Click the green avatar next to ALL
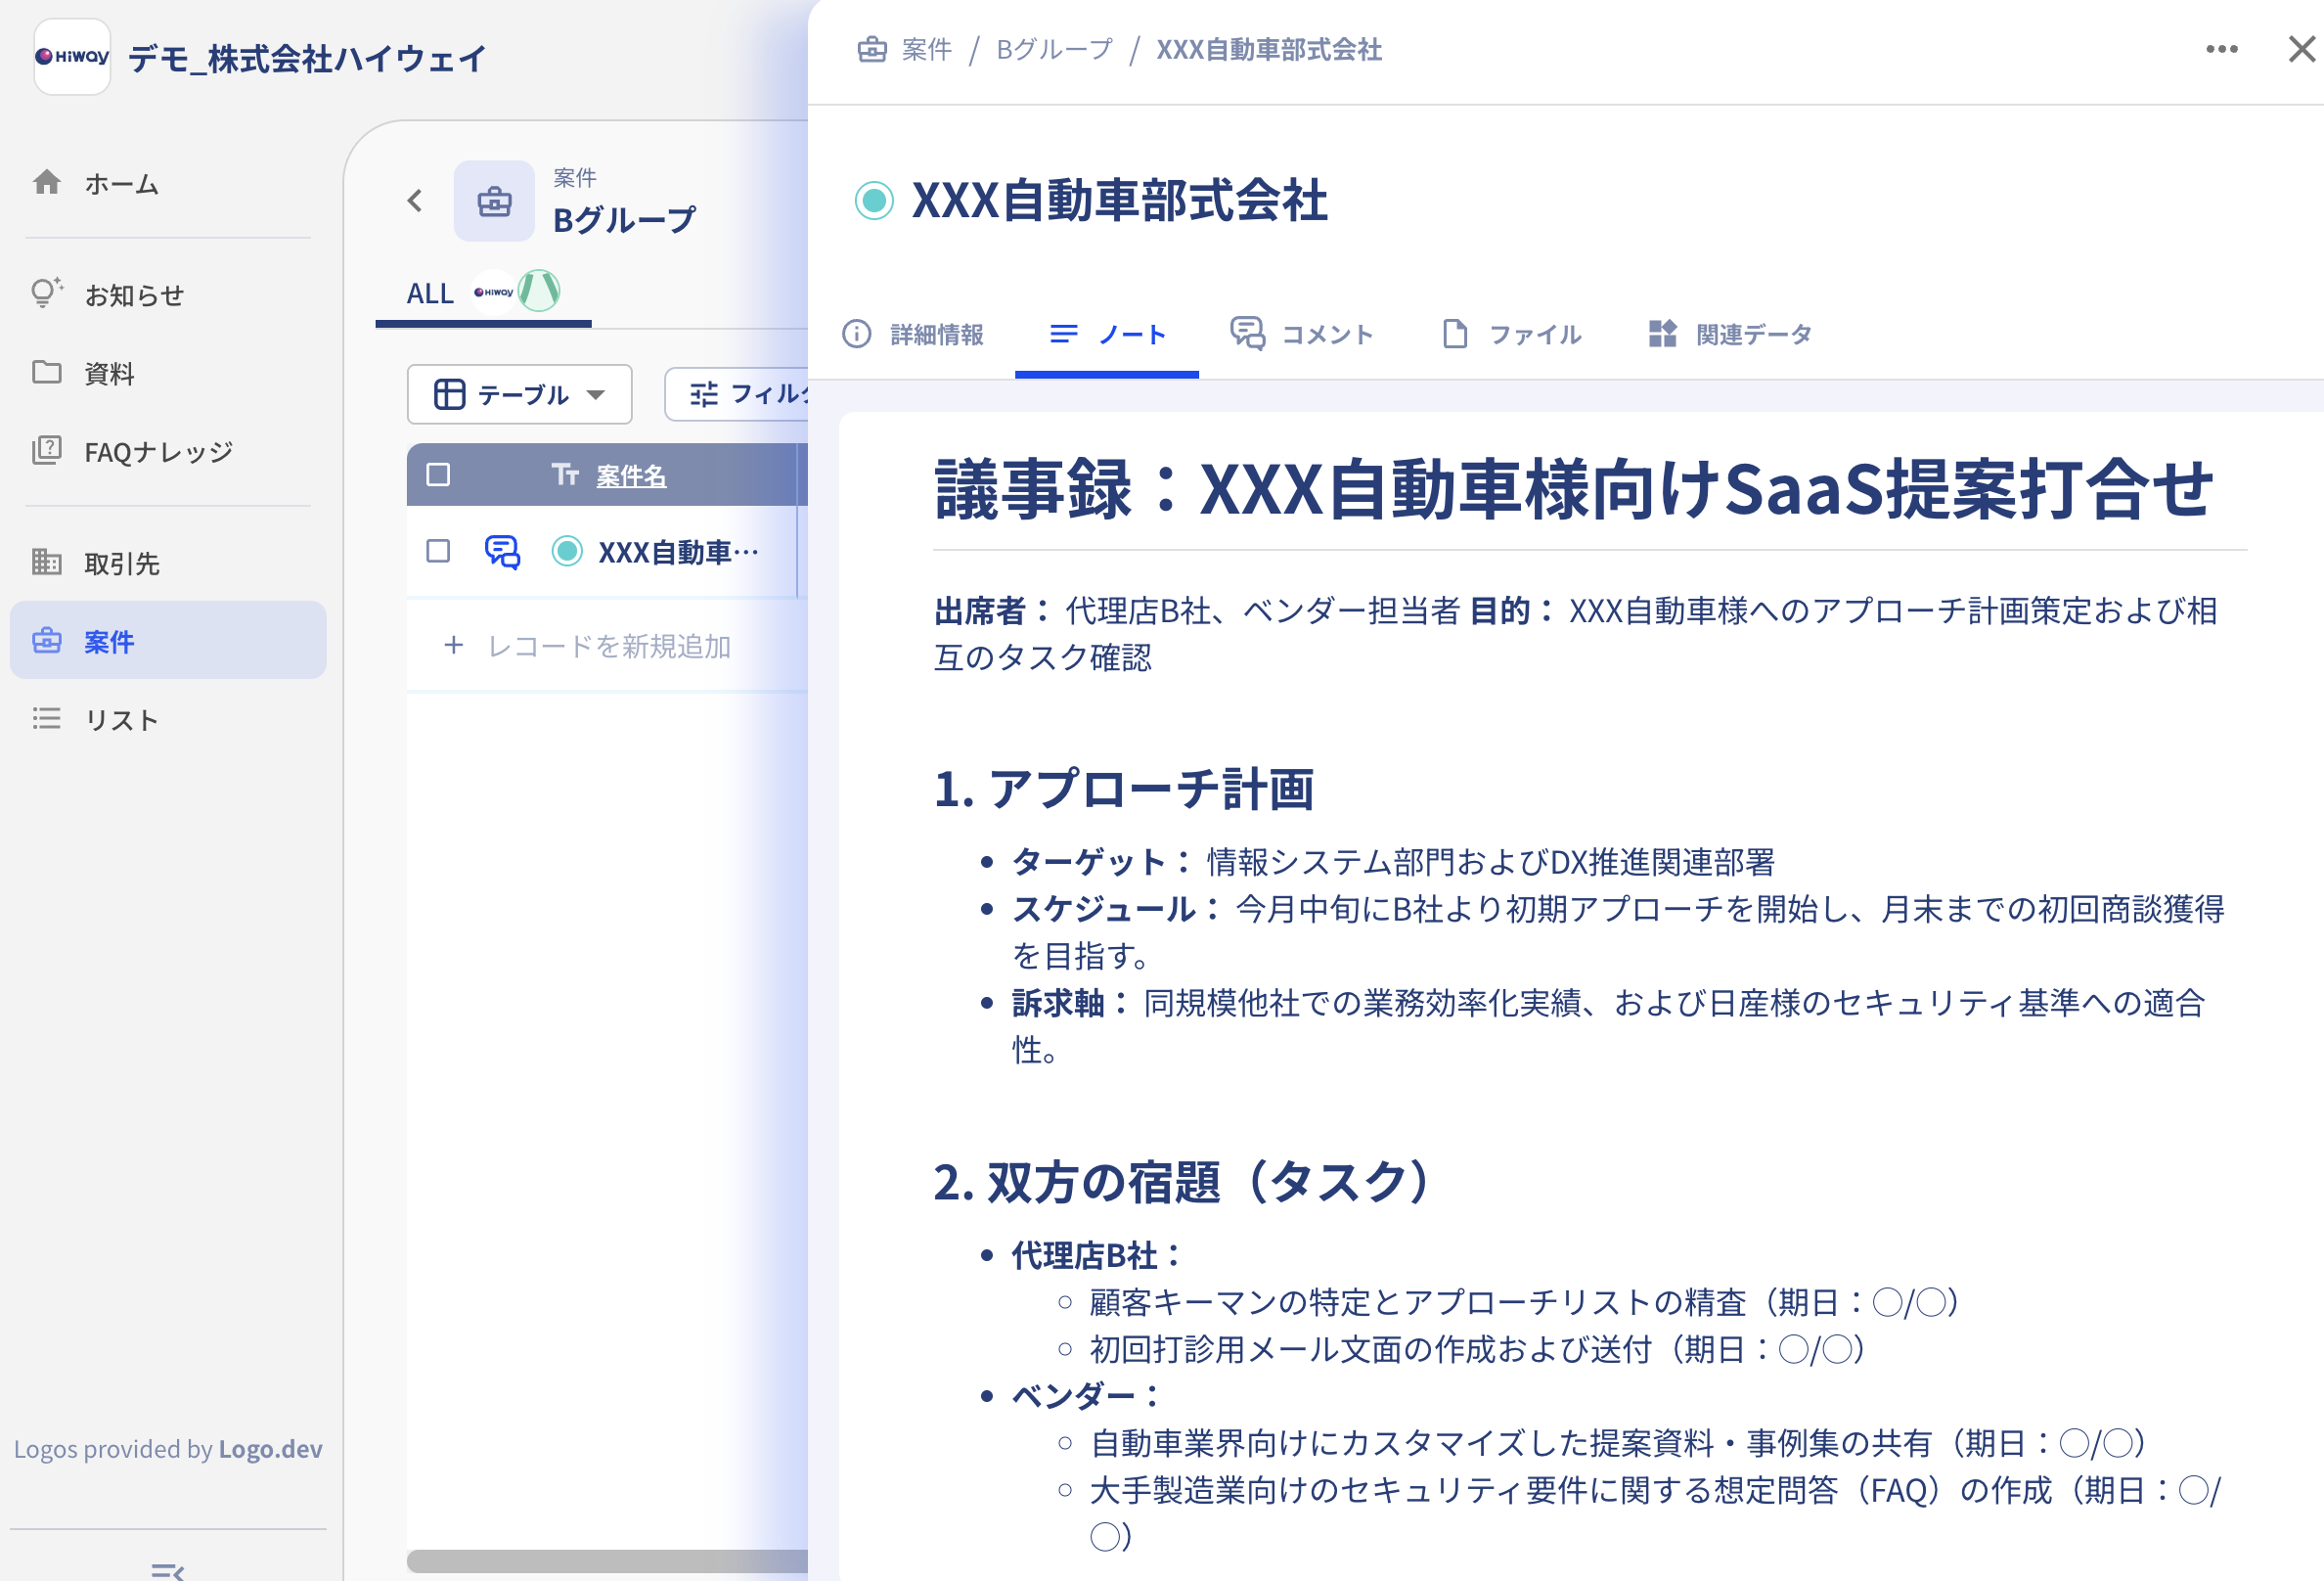Viewport: 2324px width, 1581px height. pos(539,291)
